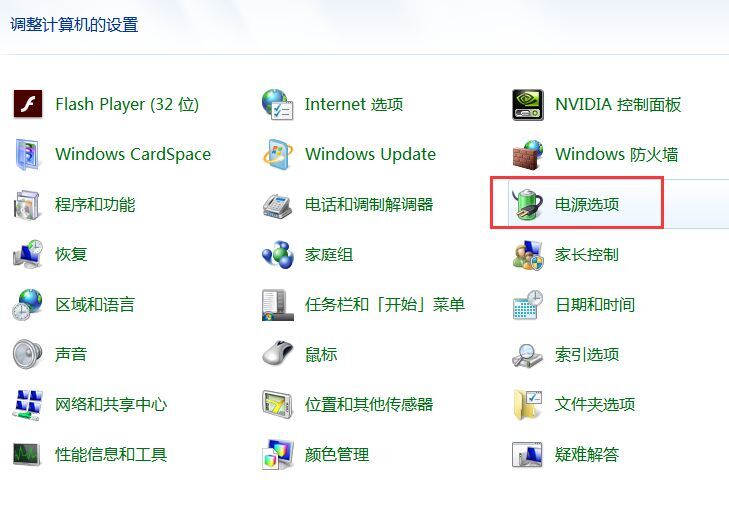729x507 pixels.
Task: Open 鼠标 text link
Action: pos(321,354)
